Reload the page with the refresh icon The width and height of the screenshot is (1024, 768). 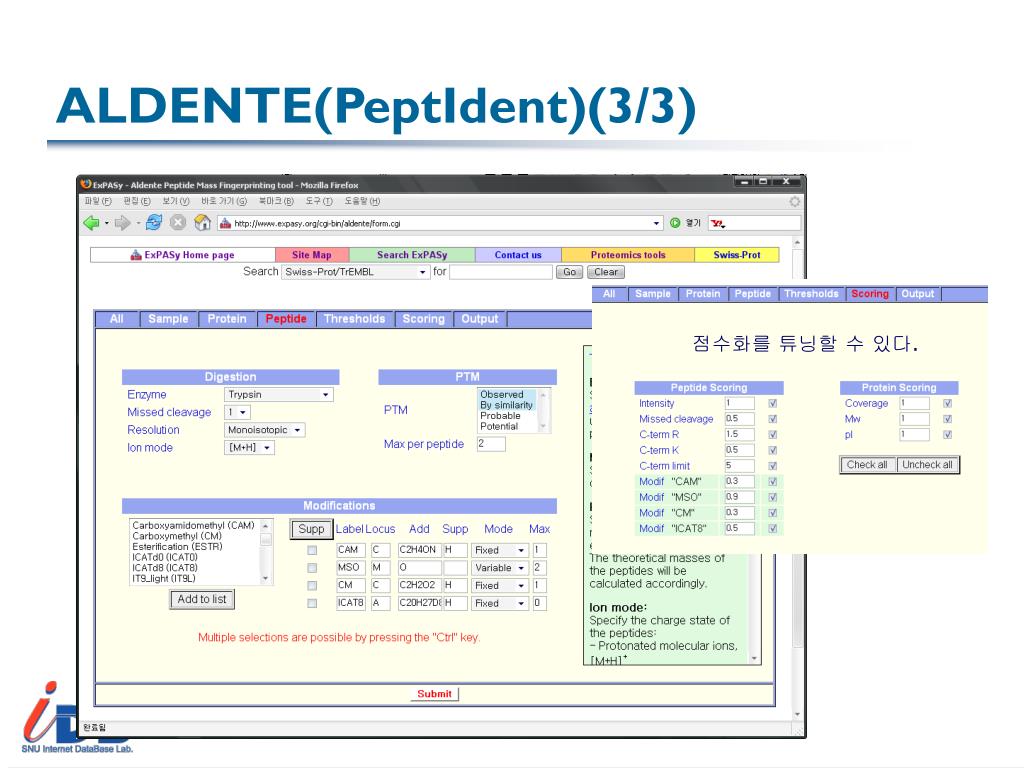coord(154,223)
